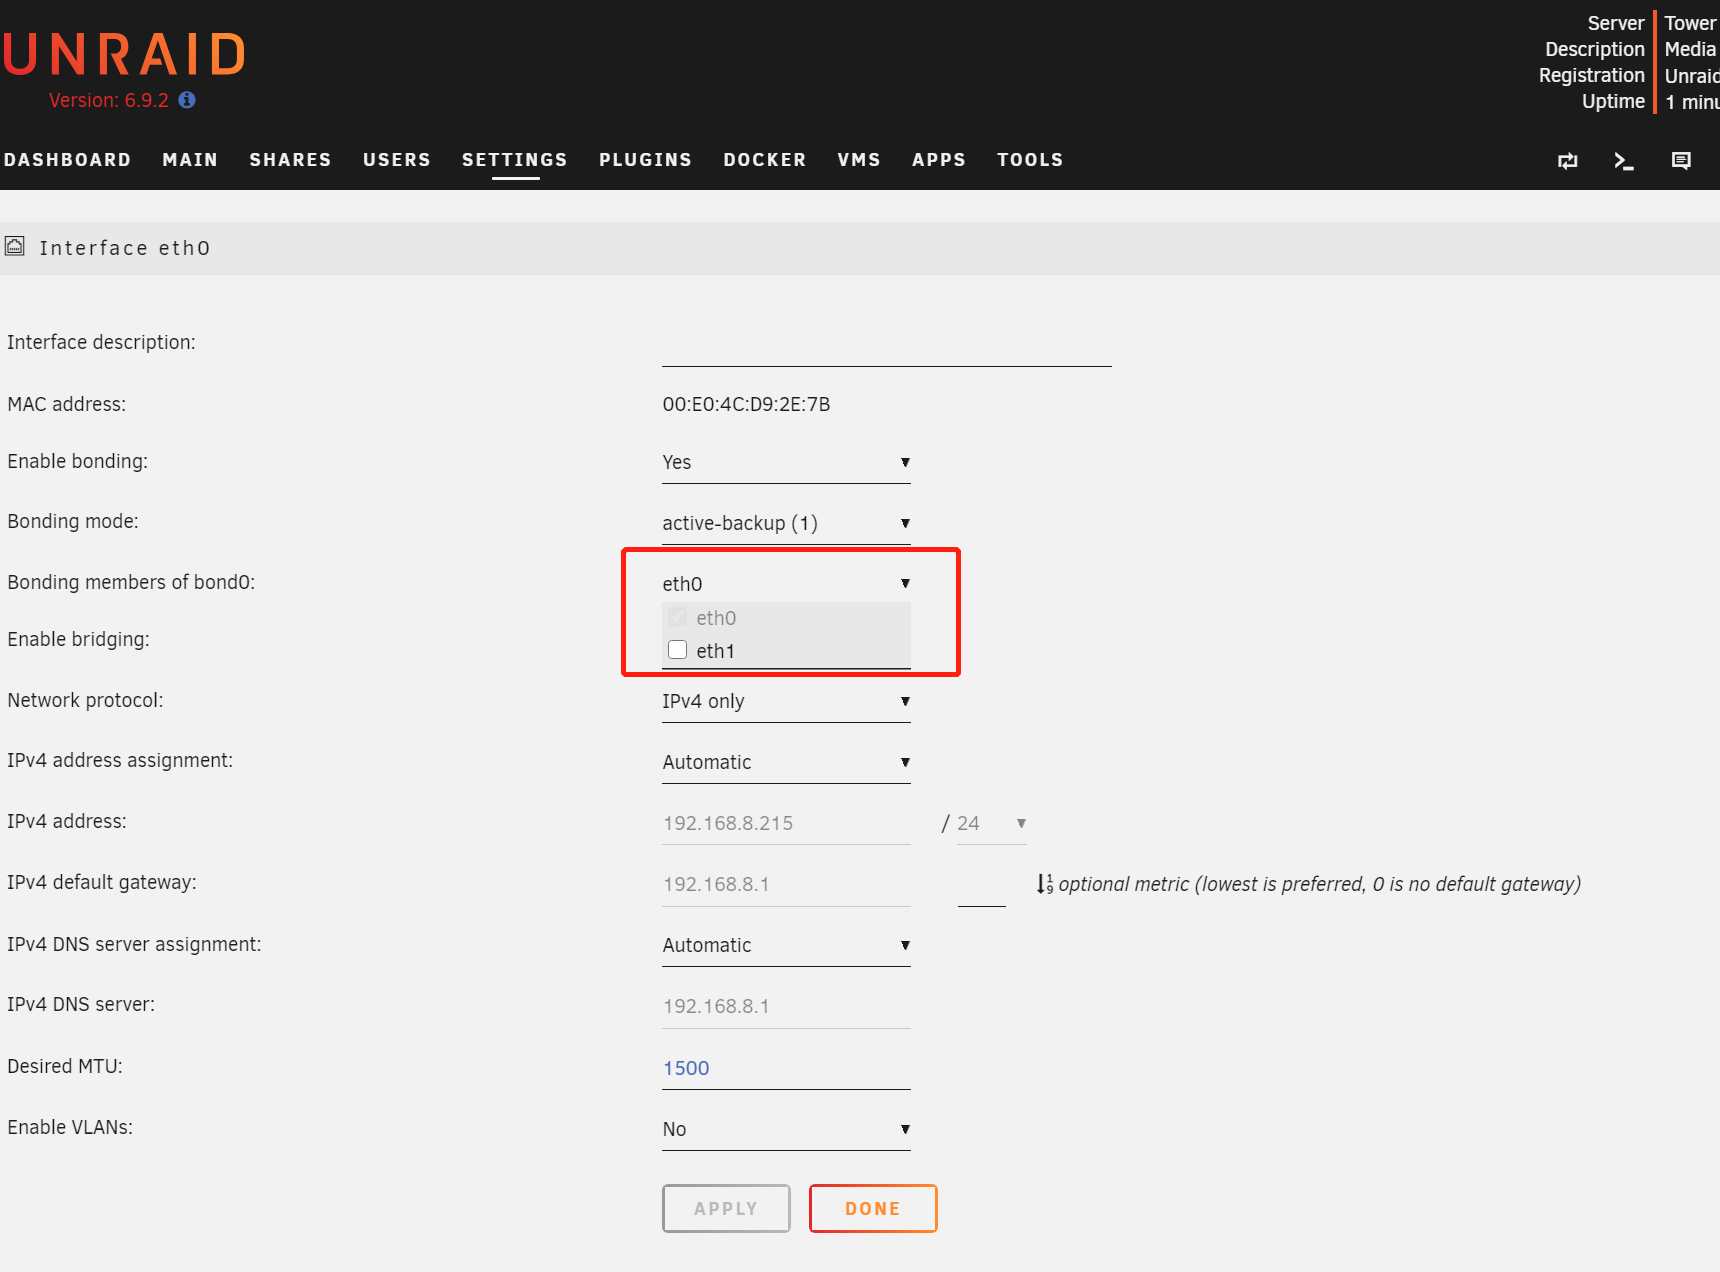Open the Main tab

click(190, 160)
